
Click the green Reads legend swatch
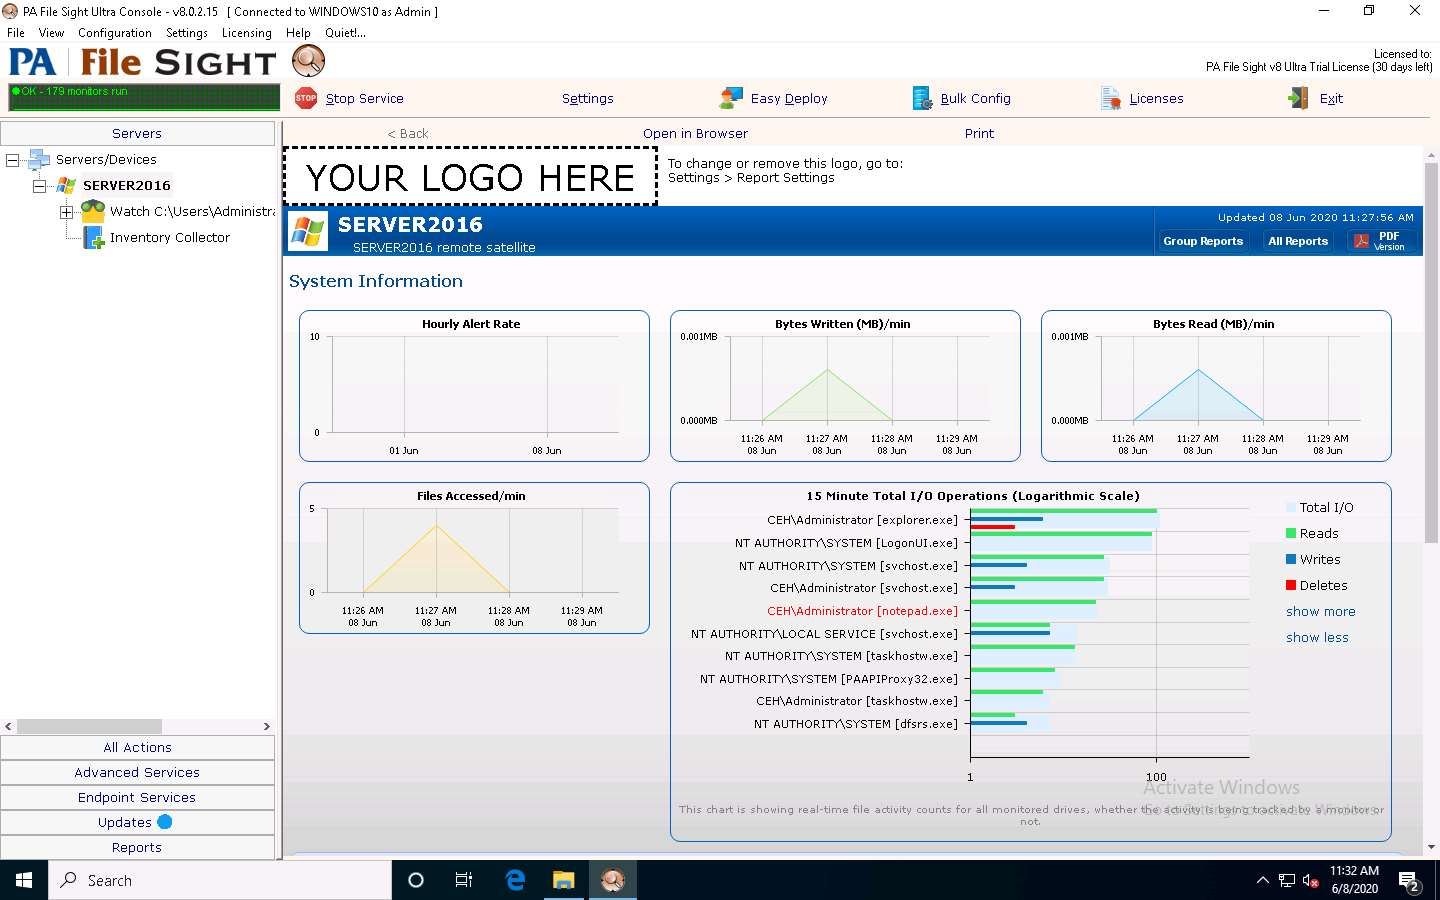(1291, 533)
